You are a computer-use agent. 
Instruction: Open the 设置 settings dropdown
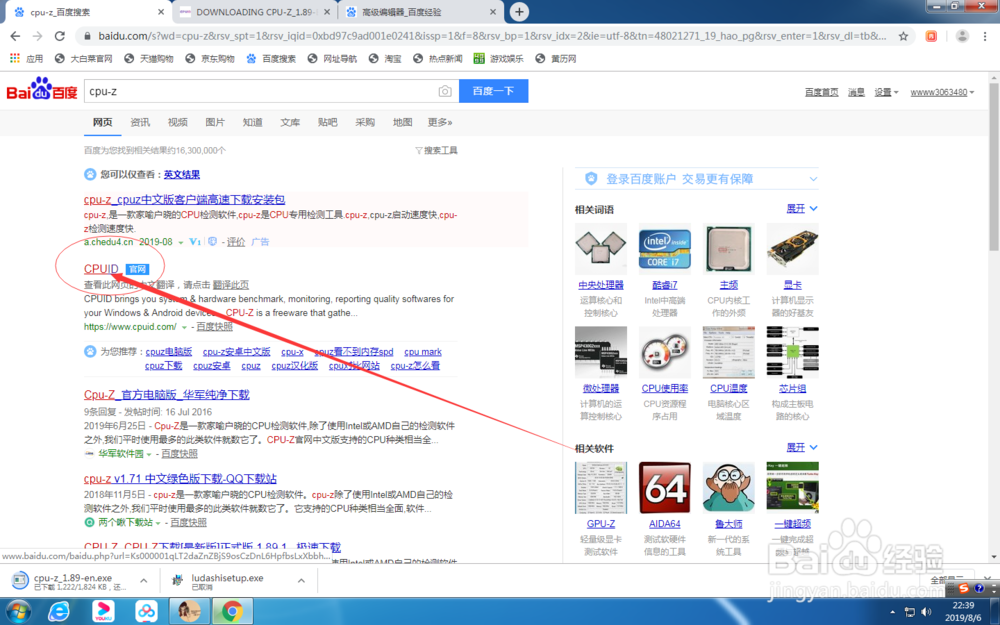884,91
